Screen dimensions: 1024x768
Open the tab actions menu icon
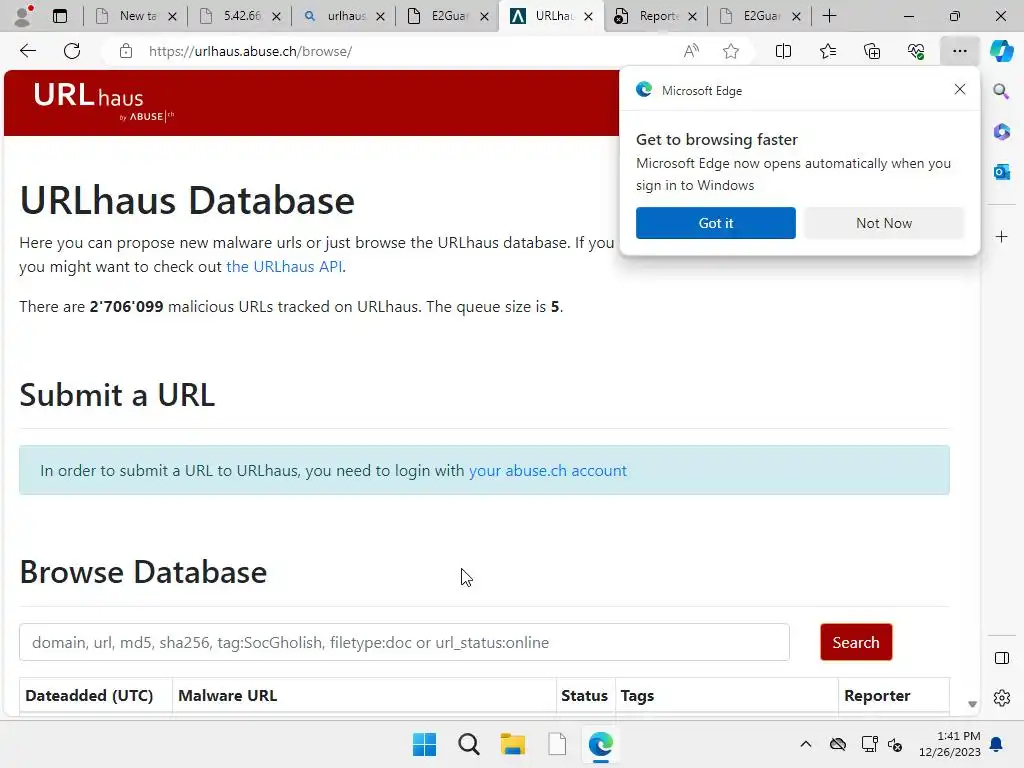(59, 16)
